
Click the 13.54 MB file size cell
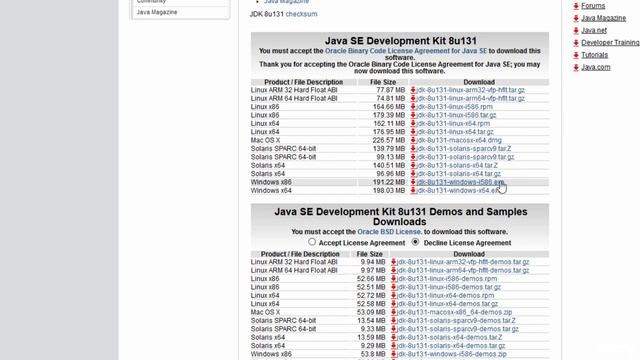(370, 321)
